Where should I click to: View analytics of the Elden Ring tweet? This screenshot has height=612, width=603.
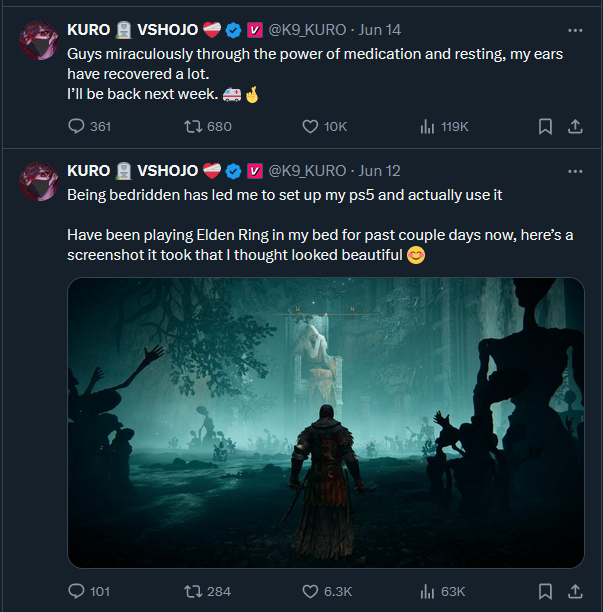pos(429,591)
